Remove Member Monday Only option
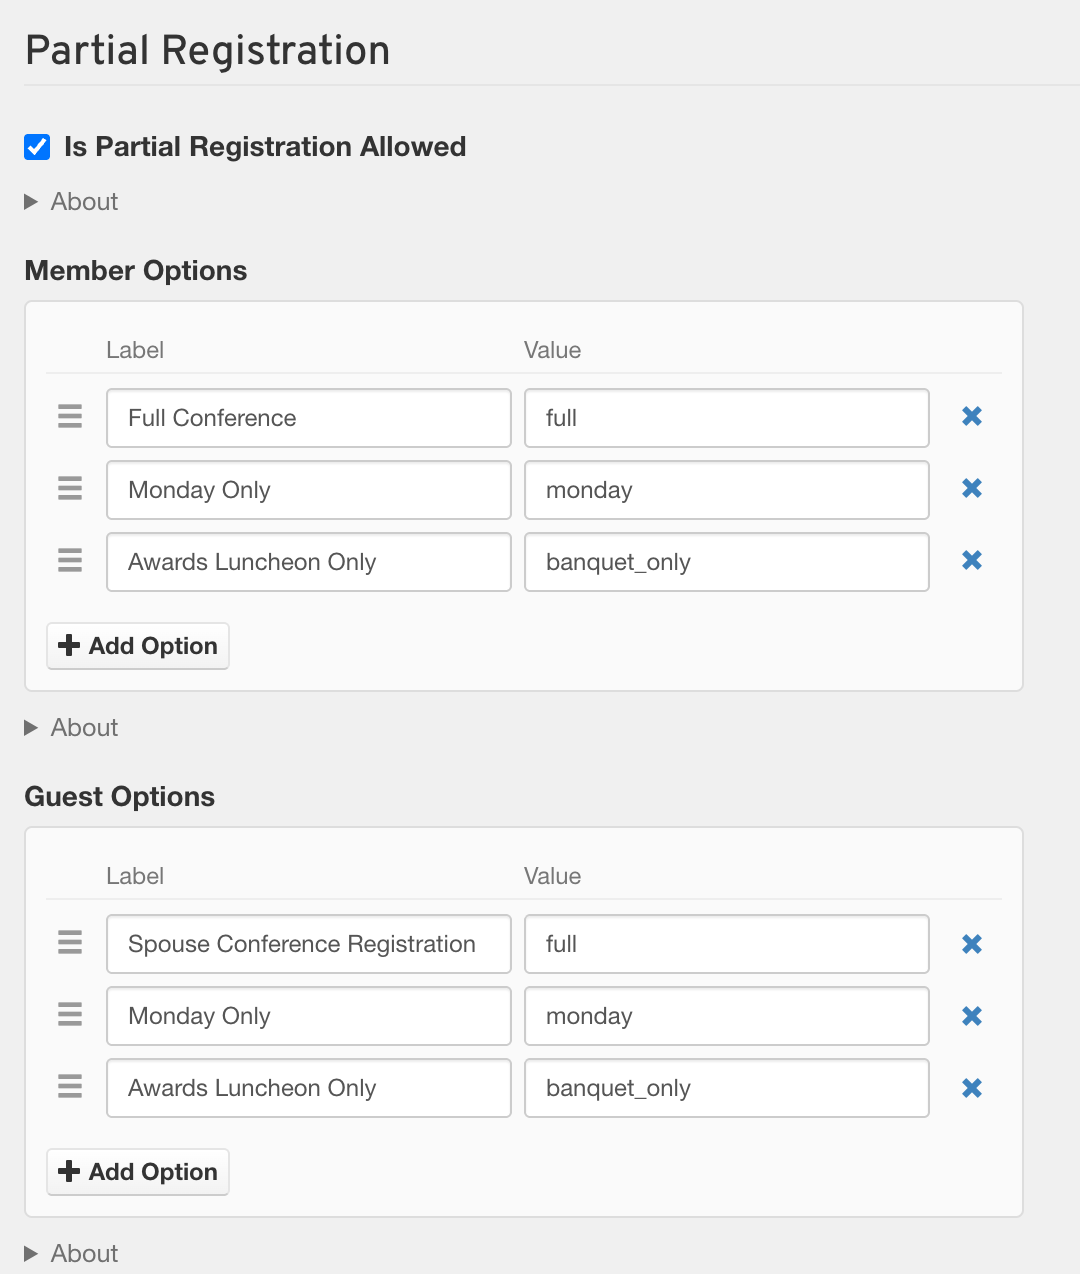The height and width of the screenshot is (1274, 1080). 972,488
